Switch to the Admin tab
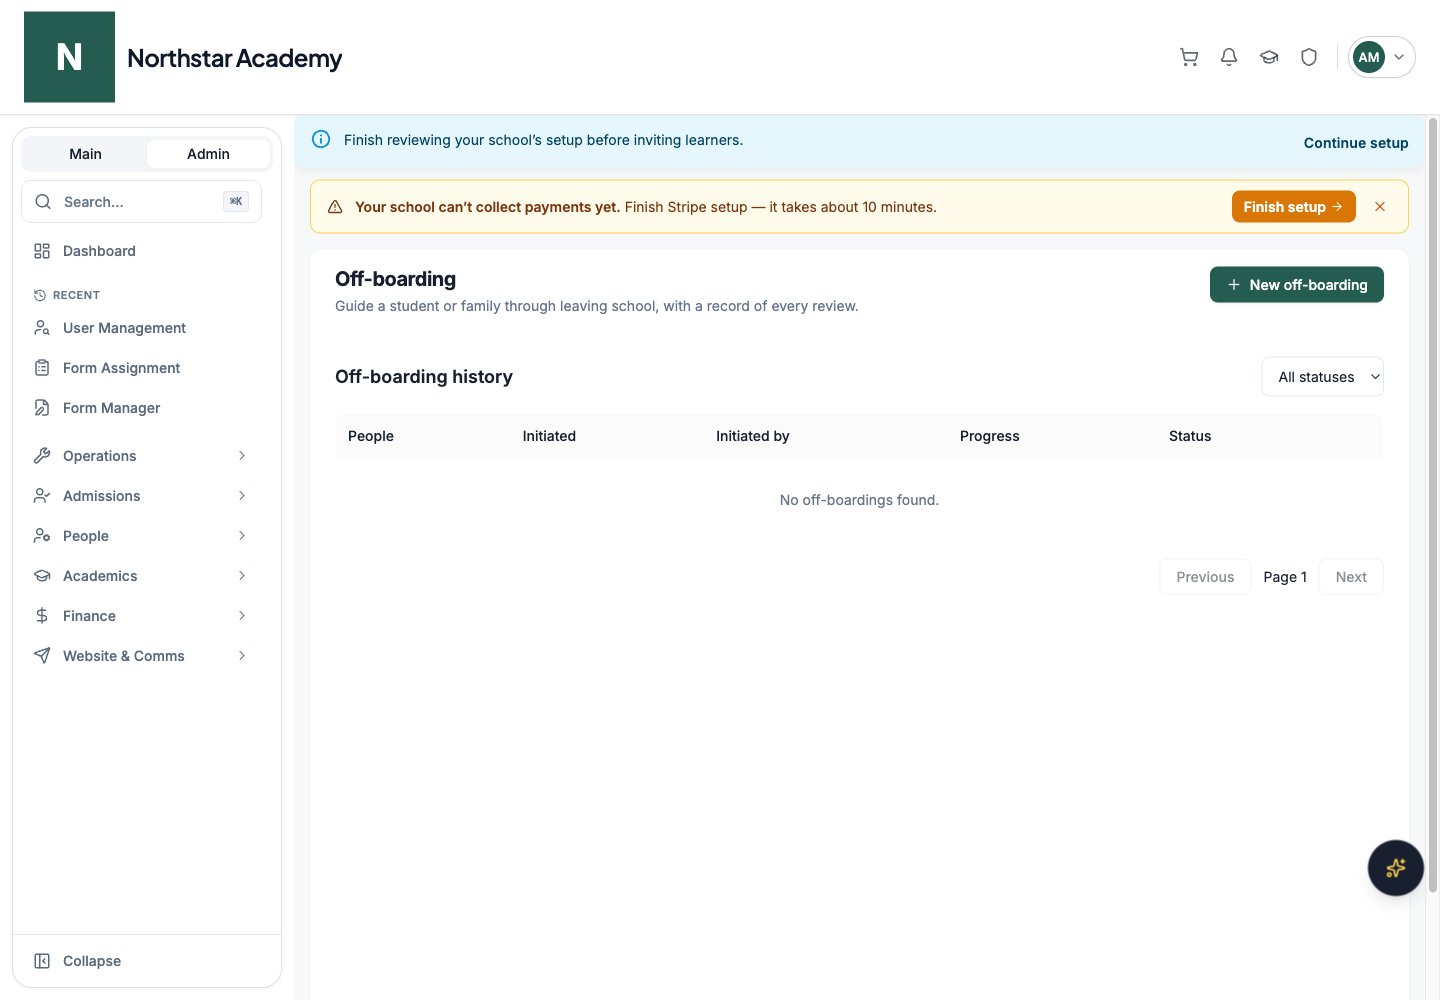Image resolution: width=1440 pixels, height=1000 pixels. tap(208, 154)
